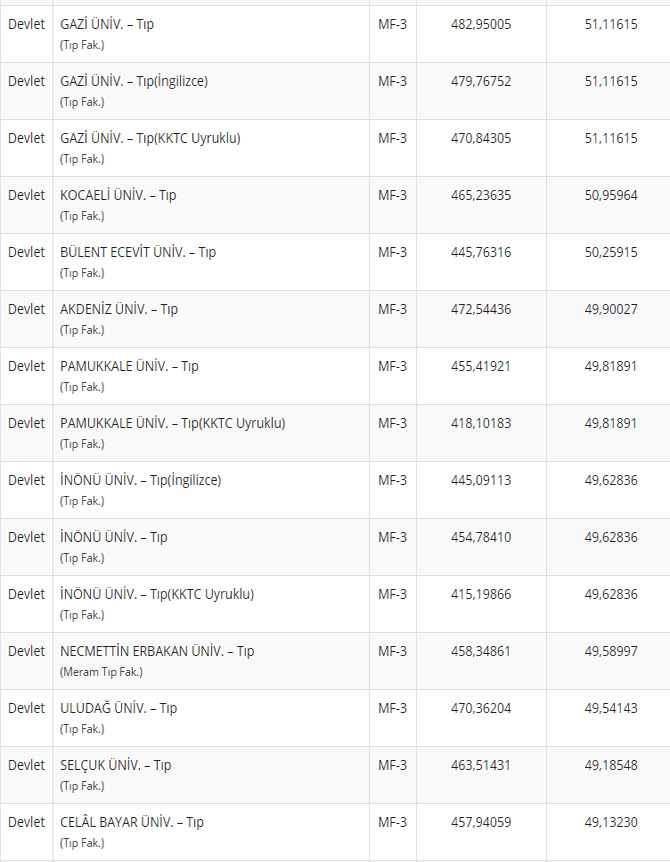670x862 pixels.
Task: Select the 49,13230 value in Celâl Bayar row
Action: coord(611,822)
